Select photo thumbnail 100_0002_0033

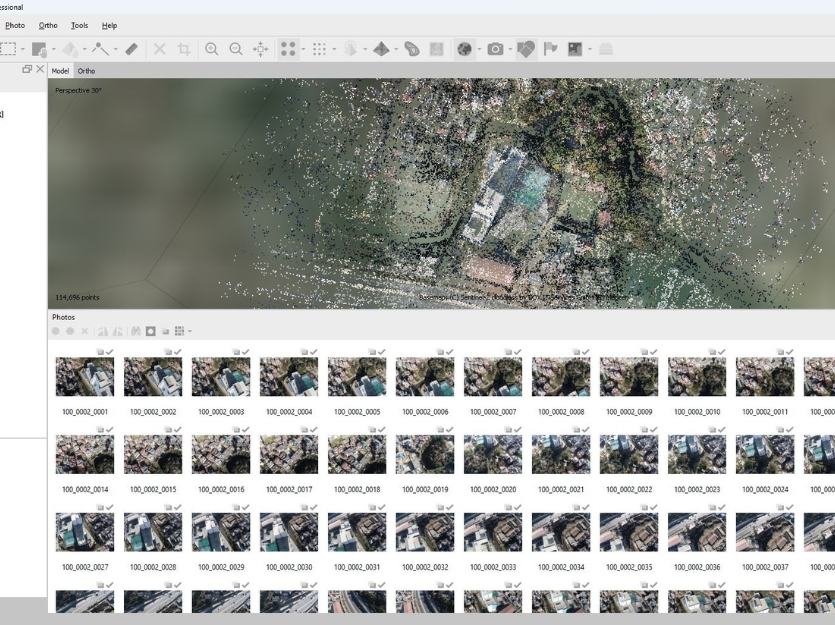[493, 532]
